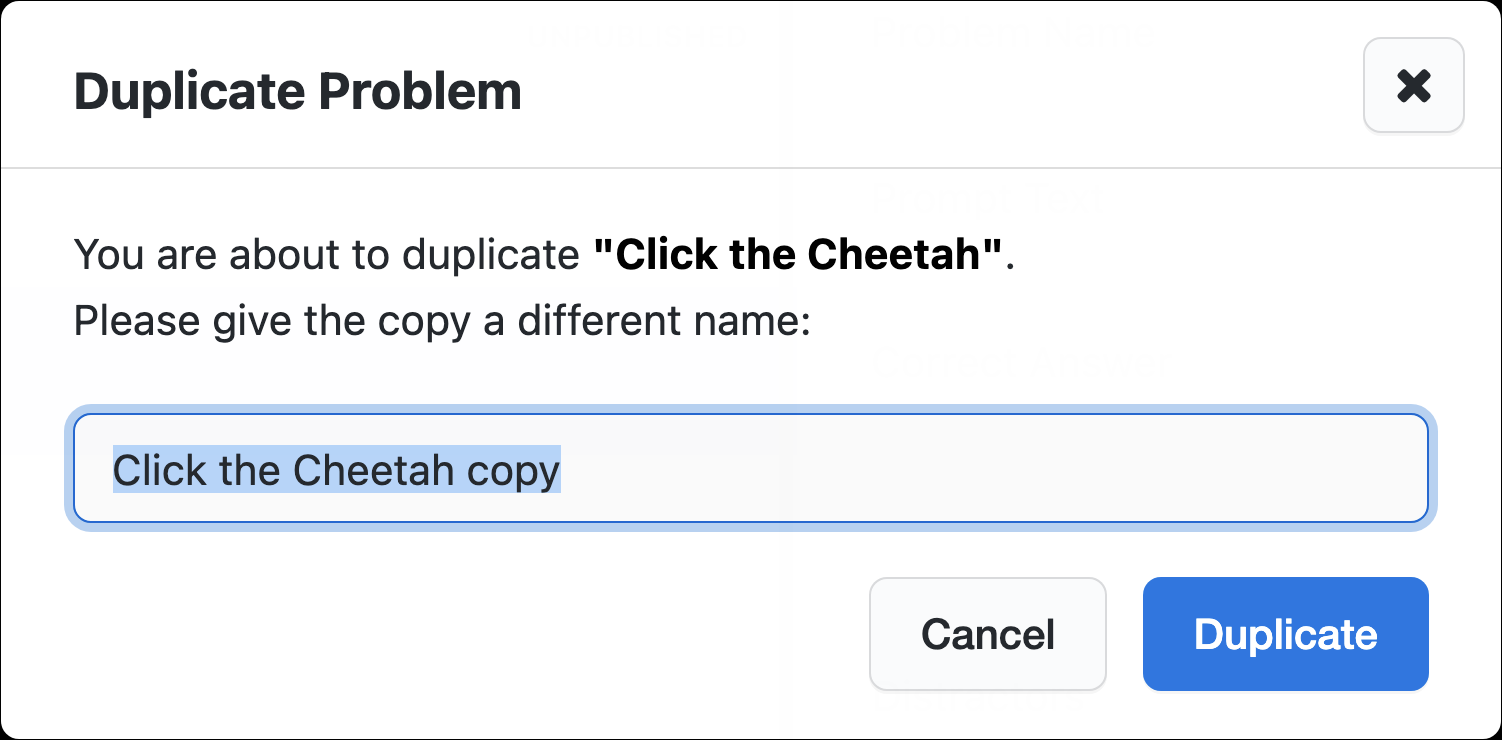Click "Please give the copy a different name" label

pyautogui.click(x=441, y=322)
